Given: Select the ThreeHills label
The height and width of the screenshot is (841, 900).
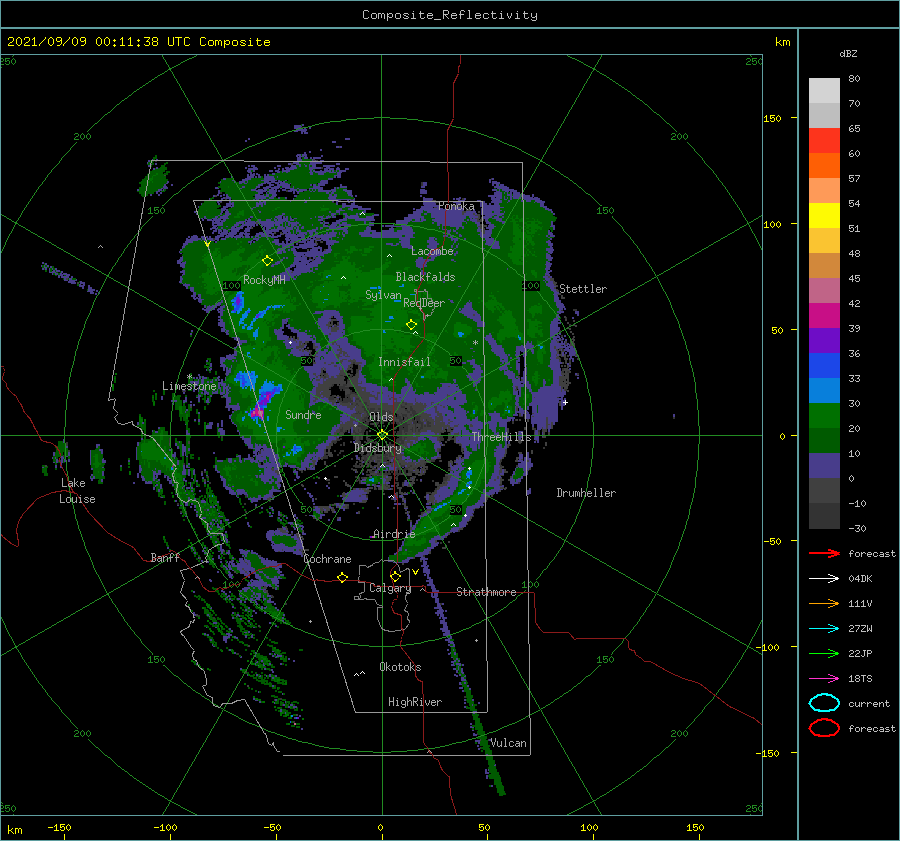Looking at the screenshot, I should coord(502,437).
